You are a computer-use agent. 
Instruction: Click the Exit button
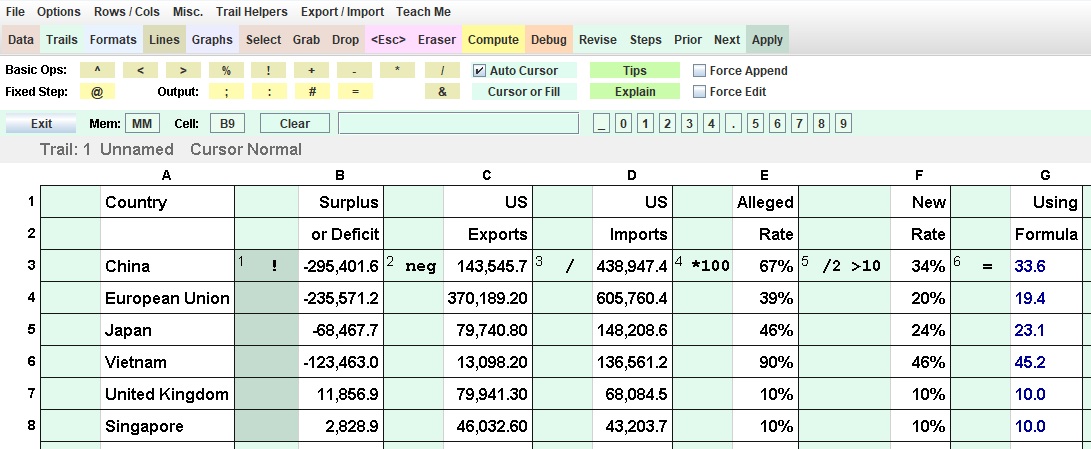(x=41, y=124)
